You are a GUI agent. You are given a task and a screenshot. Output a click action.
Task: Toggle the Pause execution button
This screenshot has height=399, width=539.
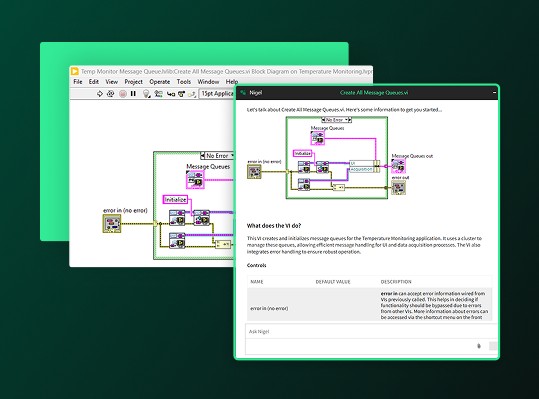133,93
